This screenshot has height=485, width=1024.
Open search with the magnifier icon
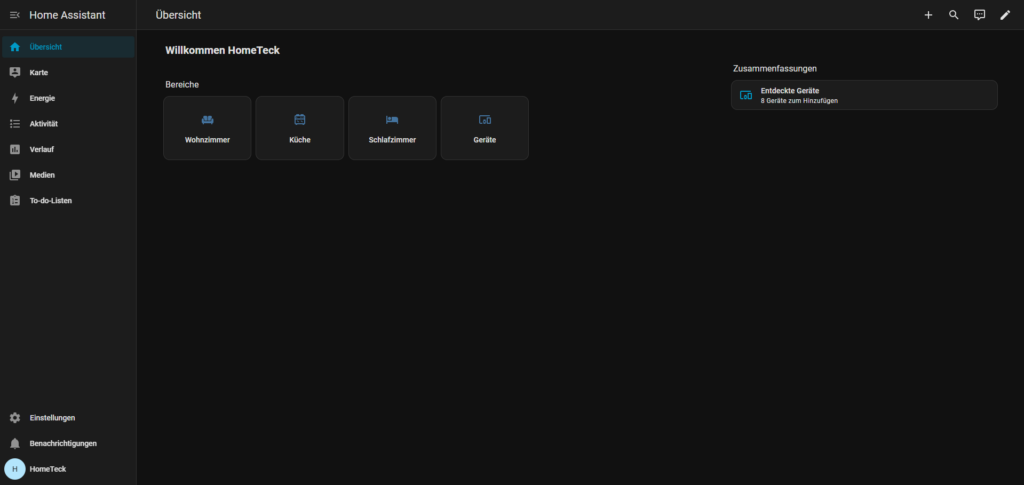click(x=954, y=15)
